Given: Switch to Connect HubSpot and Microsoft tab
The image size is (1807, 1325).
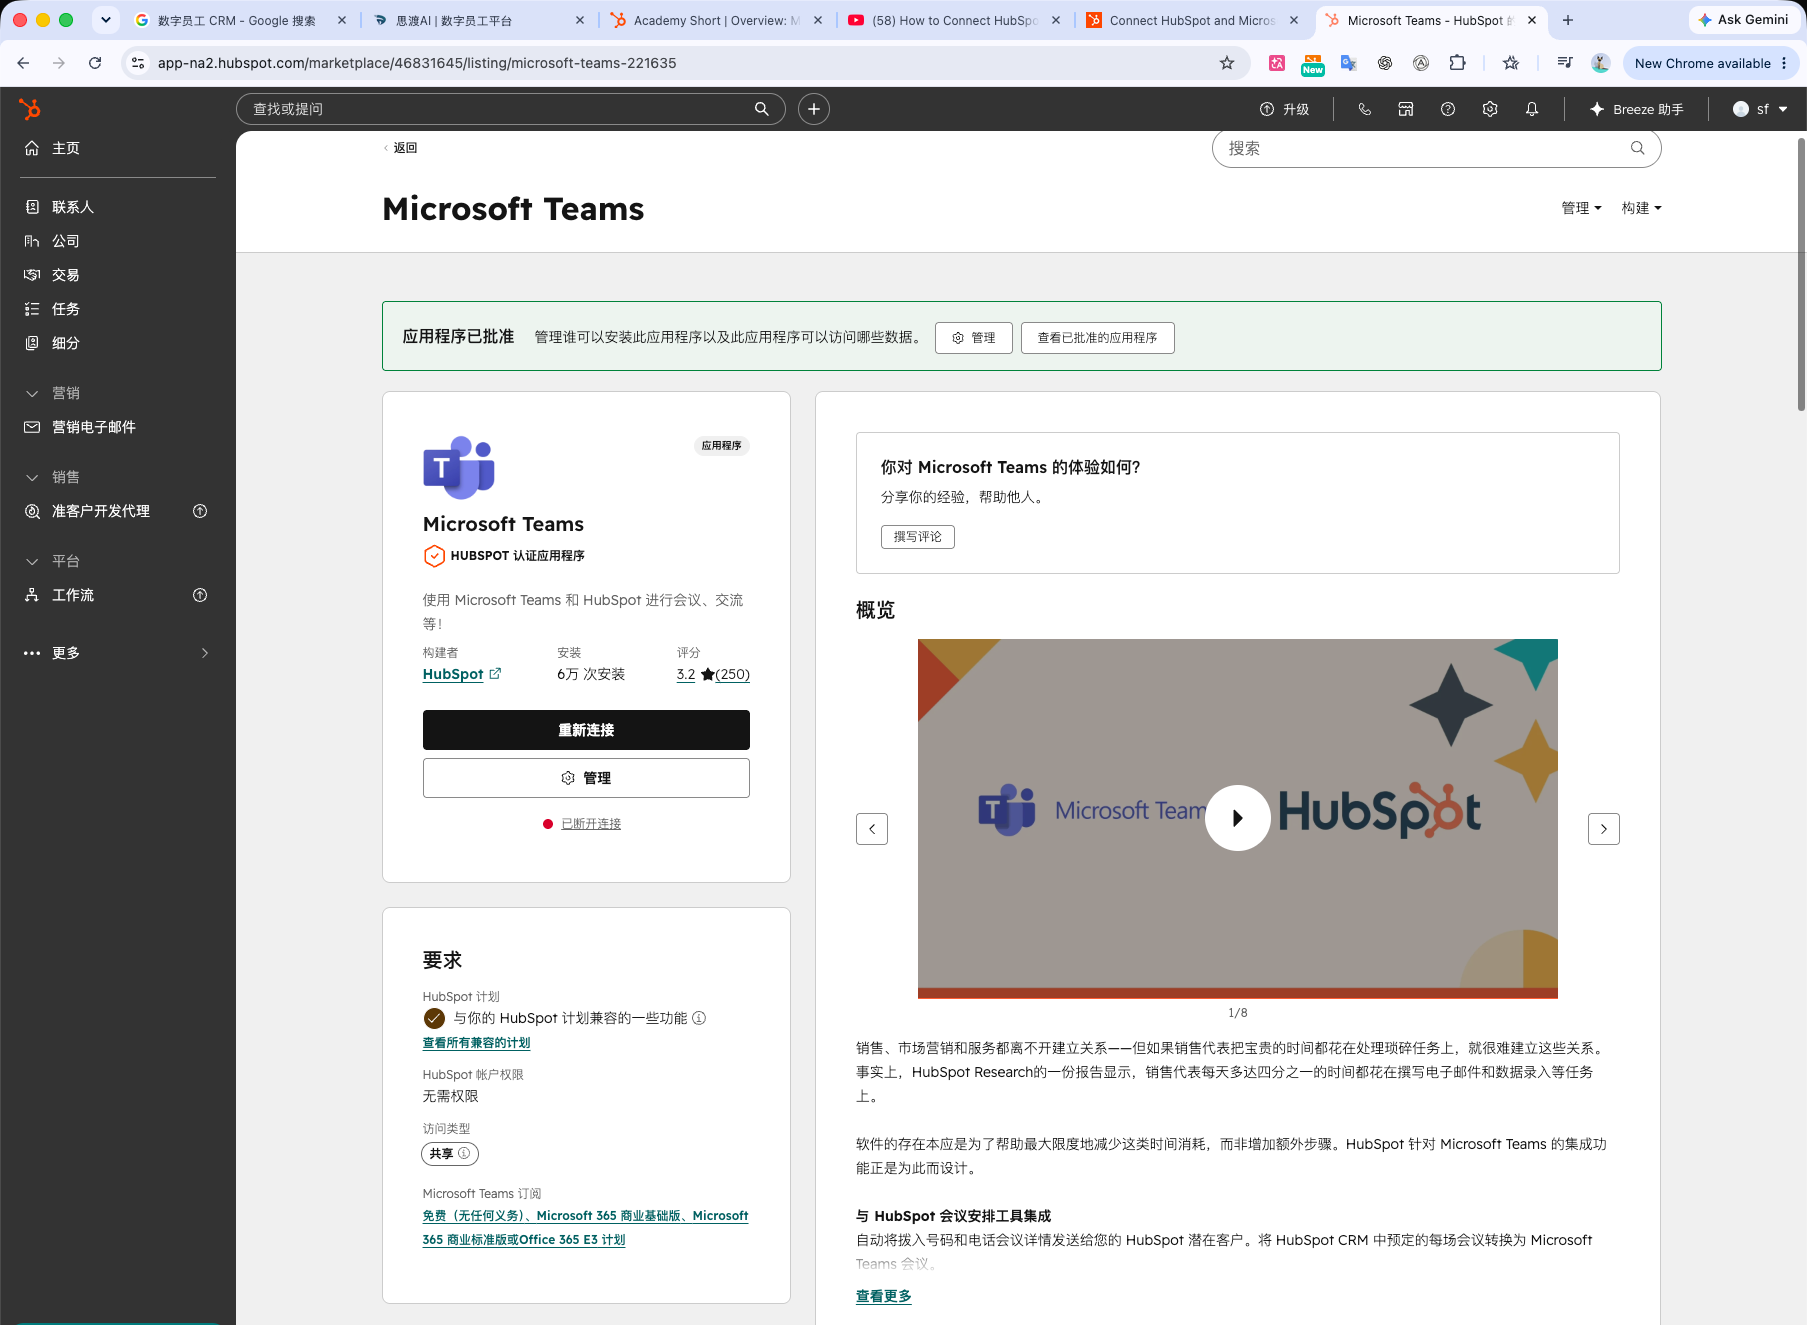Looking at the screenshot, I should 1192,20.
